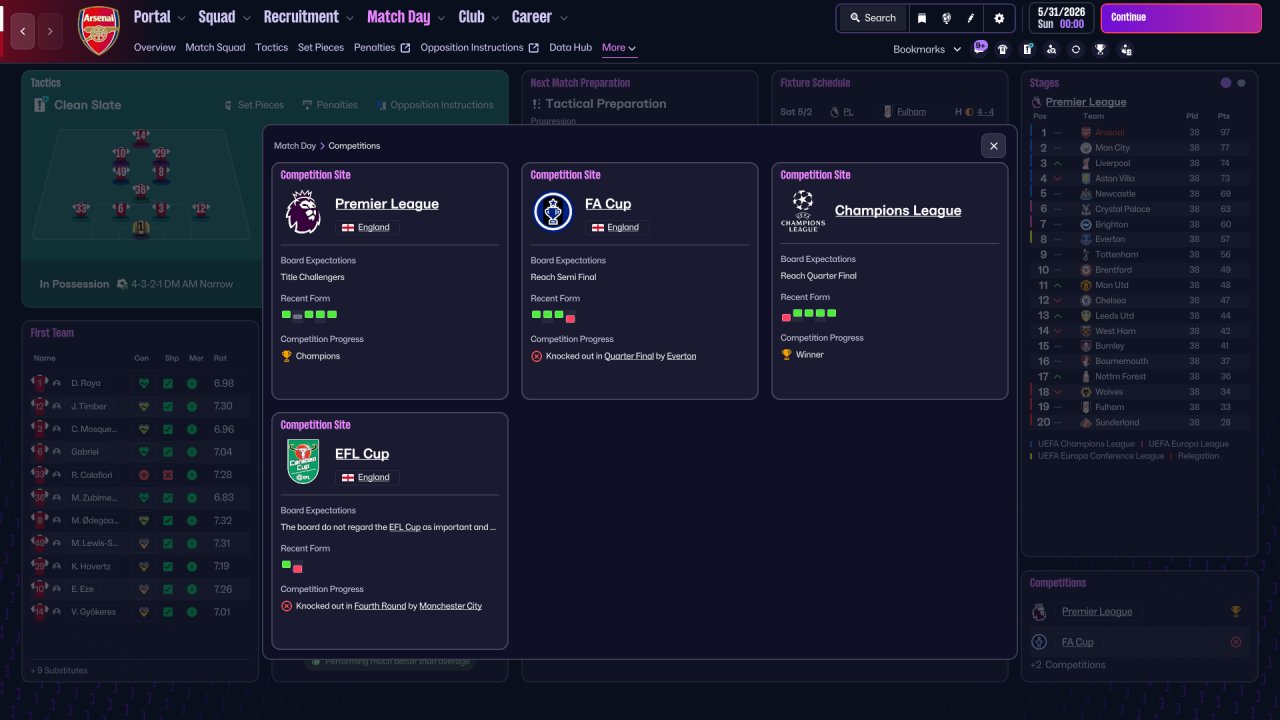The image size is (1280, 720).
Task: Select the first purple Stages page dot
Action: [x=1226, y=83]
